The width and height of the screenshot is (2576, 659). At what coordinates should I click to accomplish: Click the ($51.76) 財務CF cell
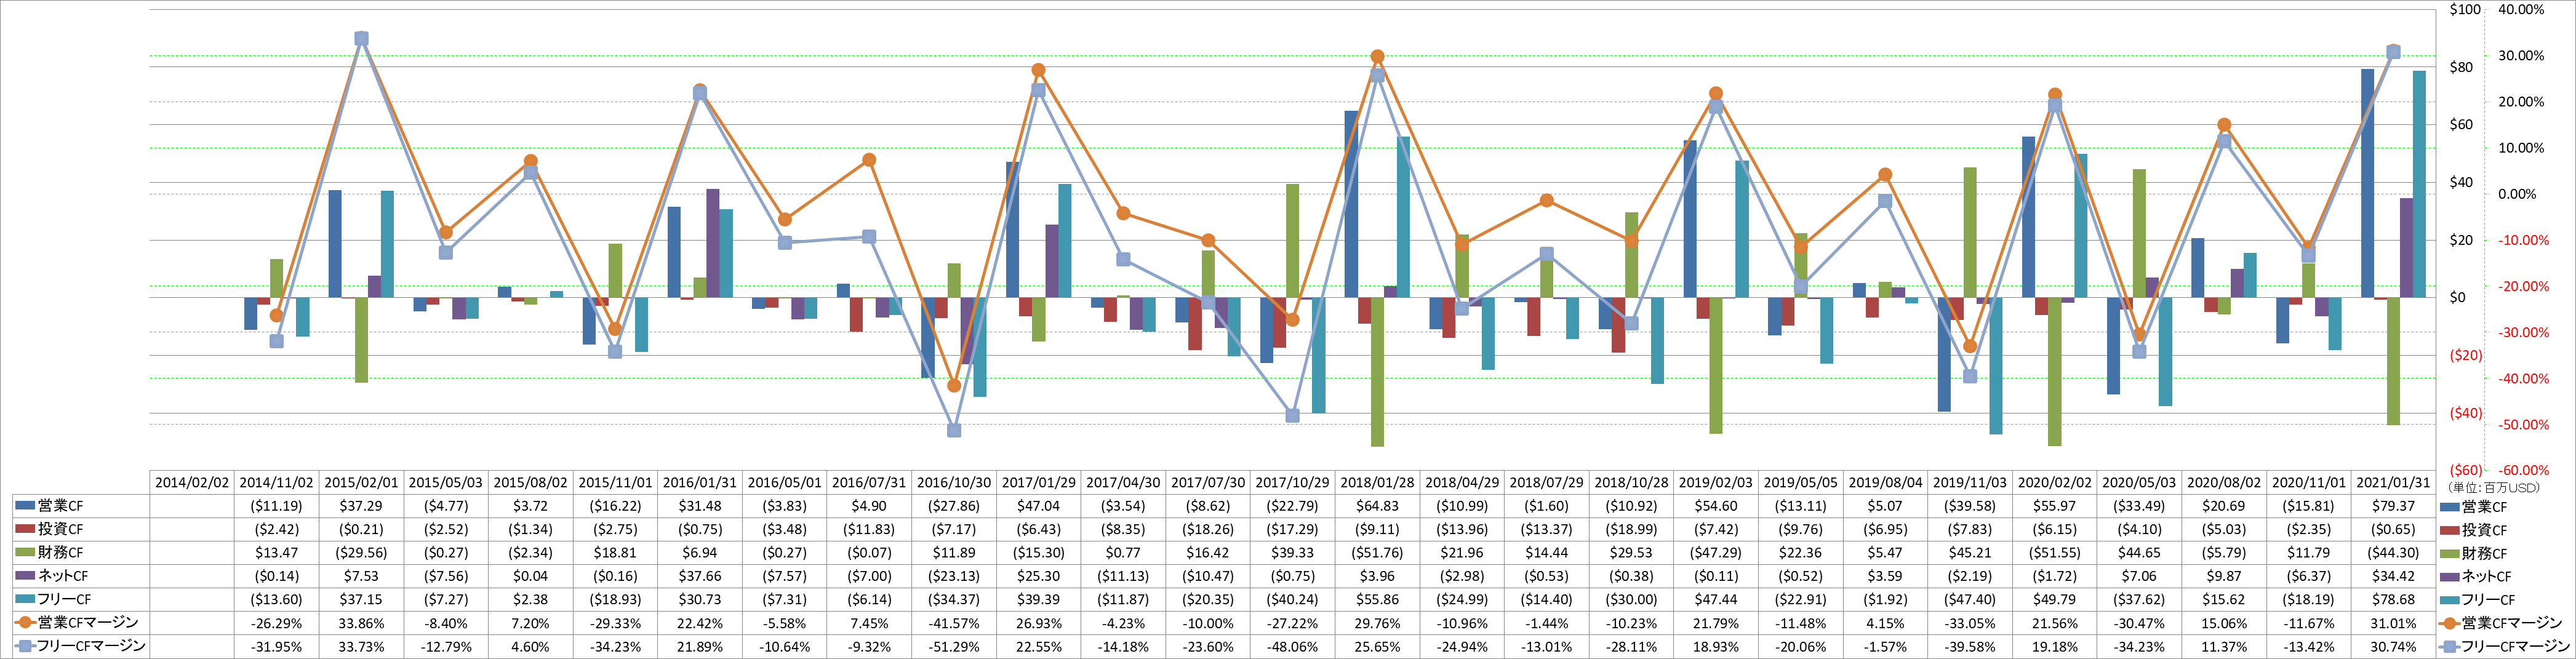[1377, 552]
